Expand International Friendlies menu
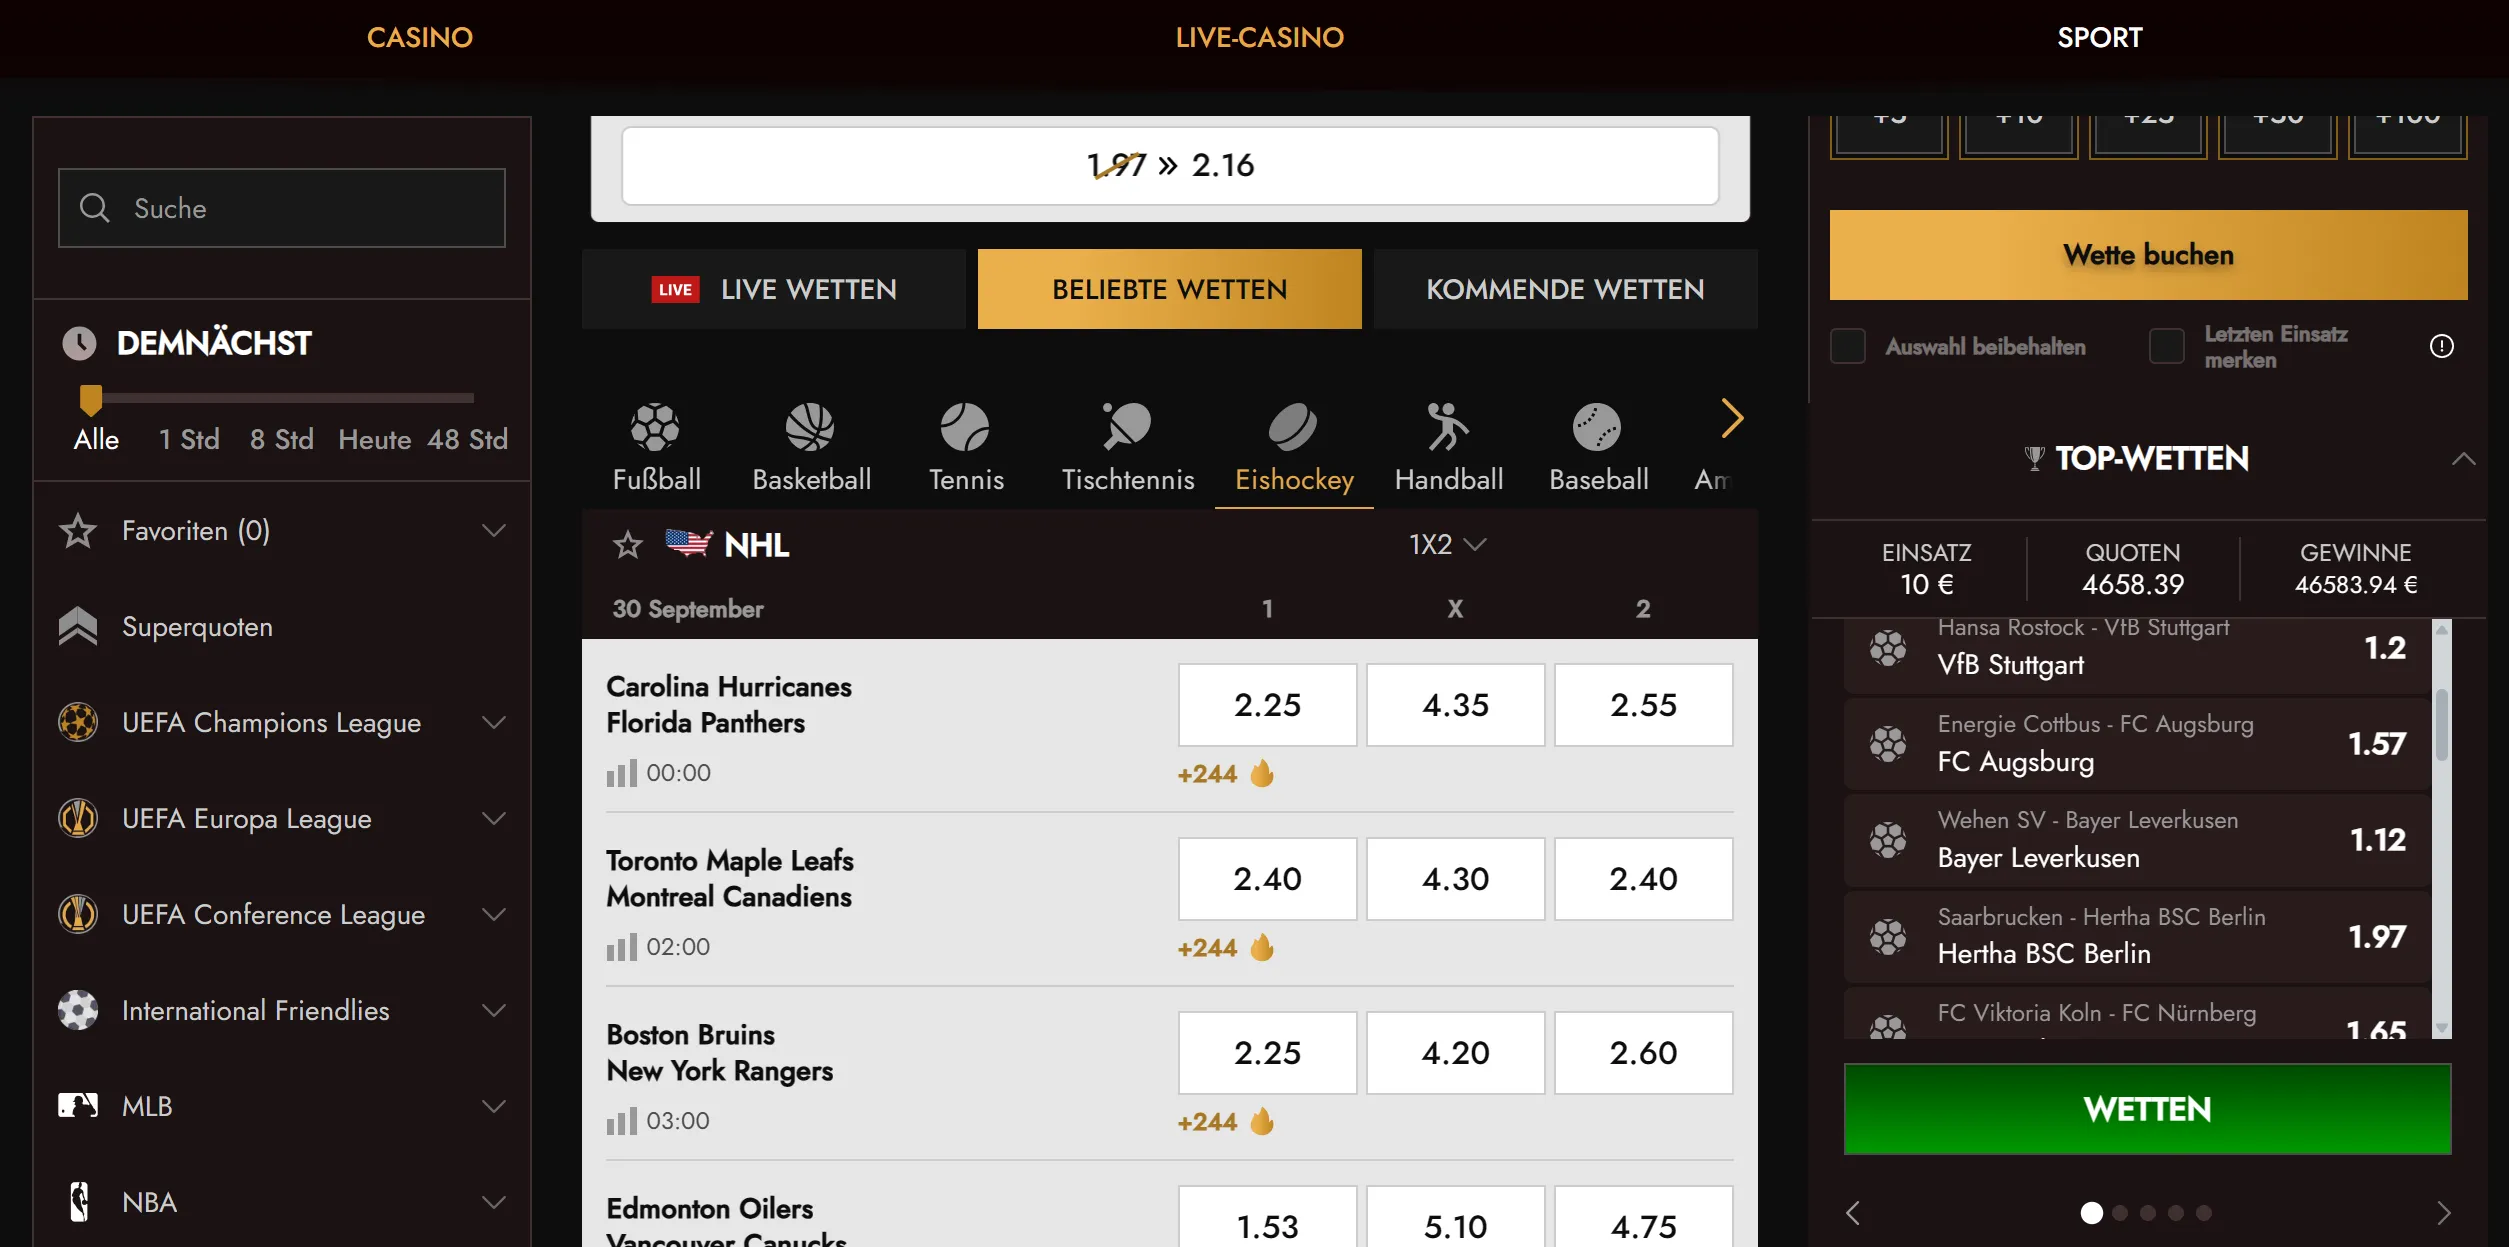 click(494, 1010)
